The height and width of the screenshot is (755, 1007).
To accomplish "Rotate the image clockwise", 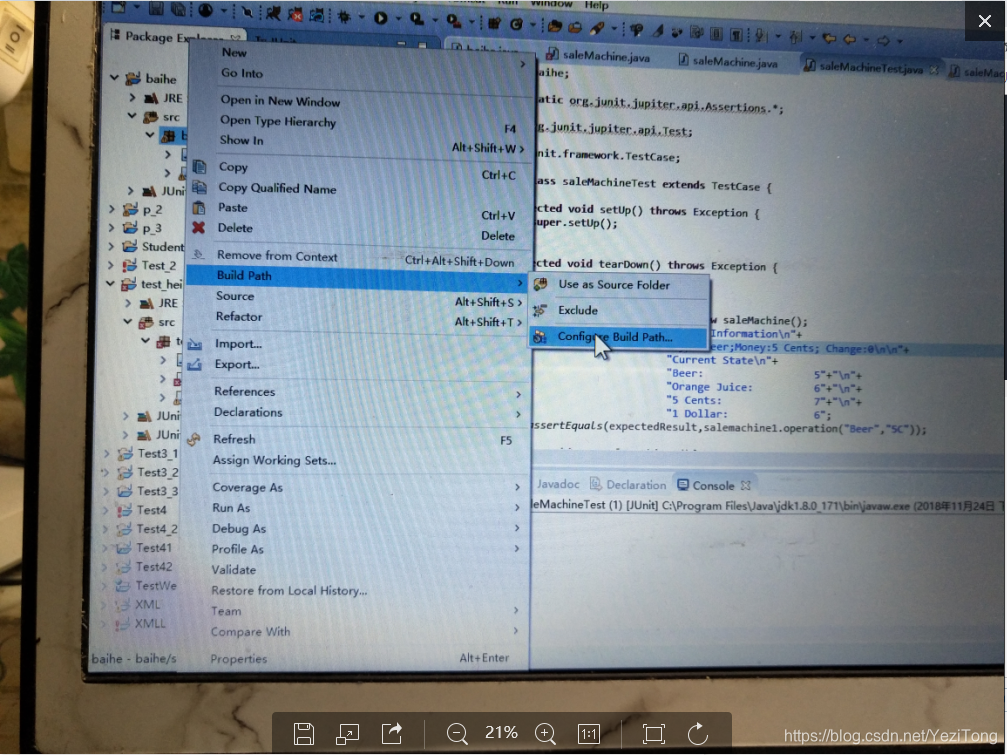I will (697, 733).
